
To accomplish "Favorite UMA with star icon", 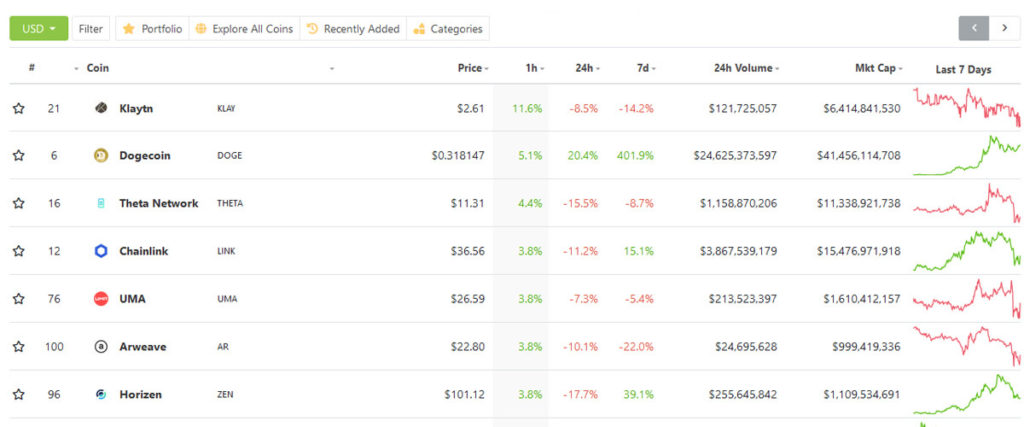I will click(x=18, y=298).
